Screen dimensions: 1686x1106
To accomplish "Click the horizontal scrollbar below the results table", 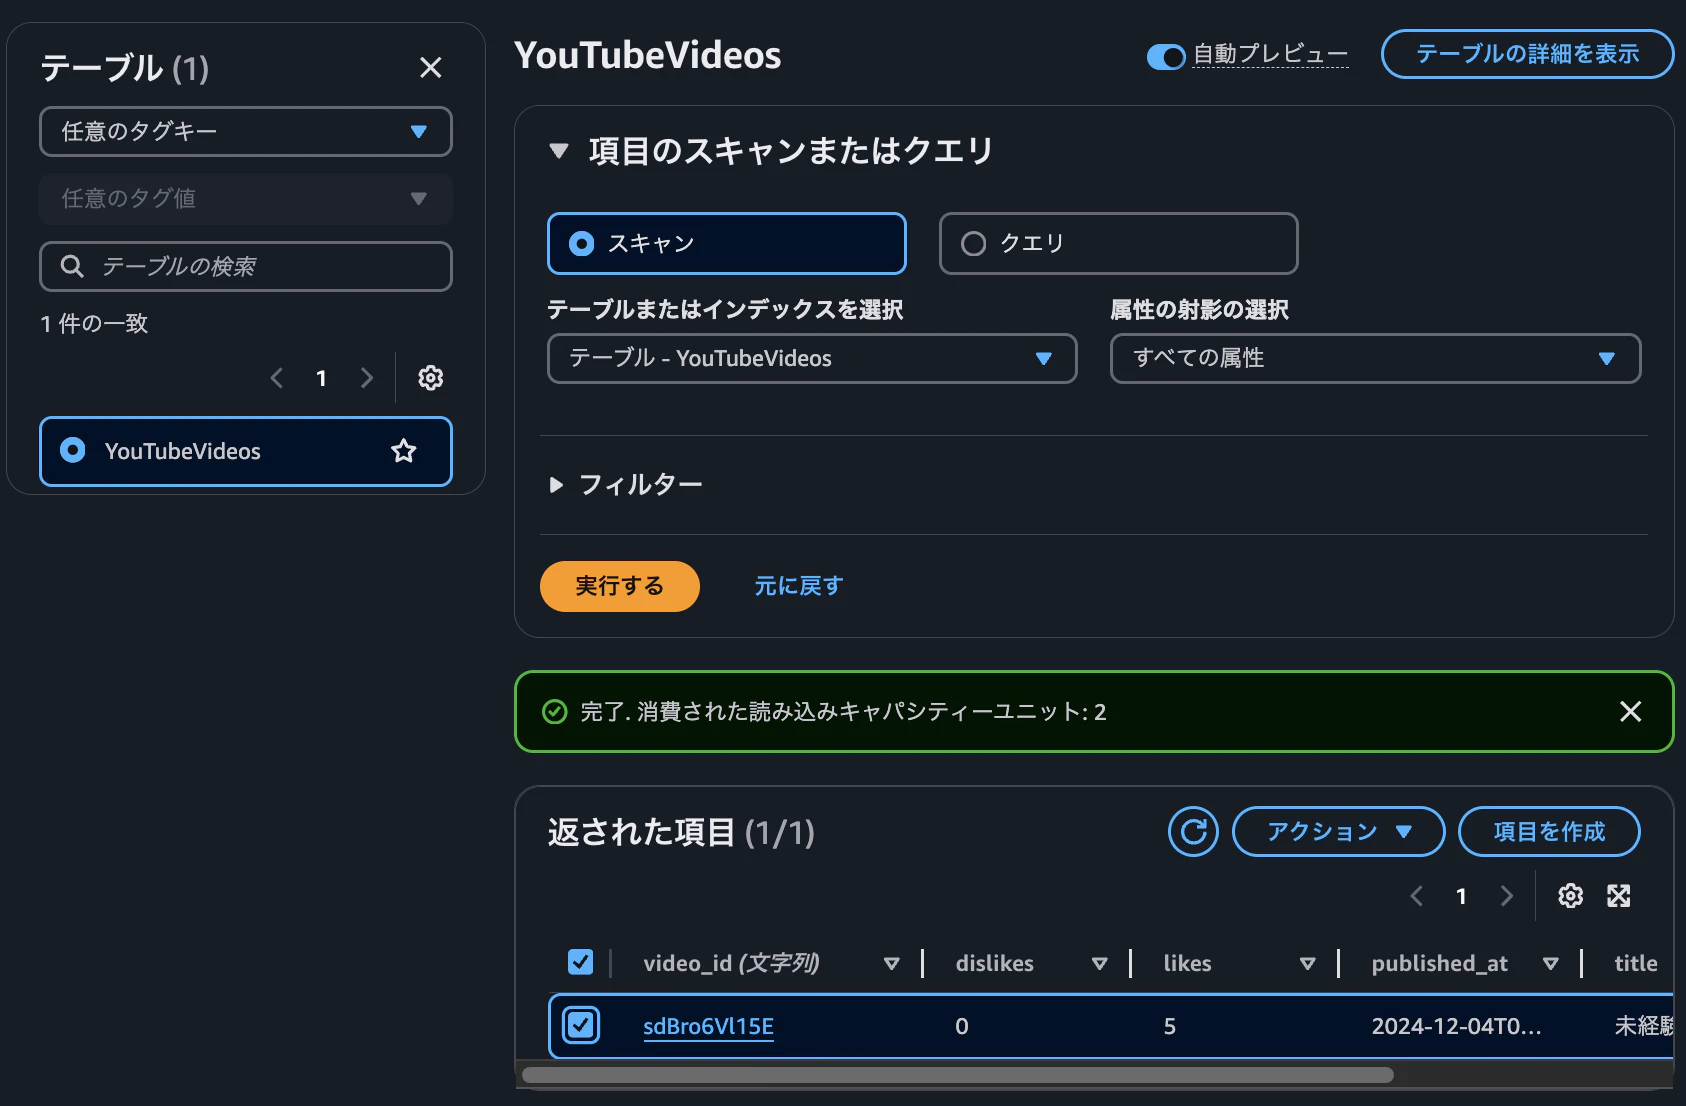I will click(x=960, y=1075).
